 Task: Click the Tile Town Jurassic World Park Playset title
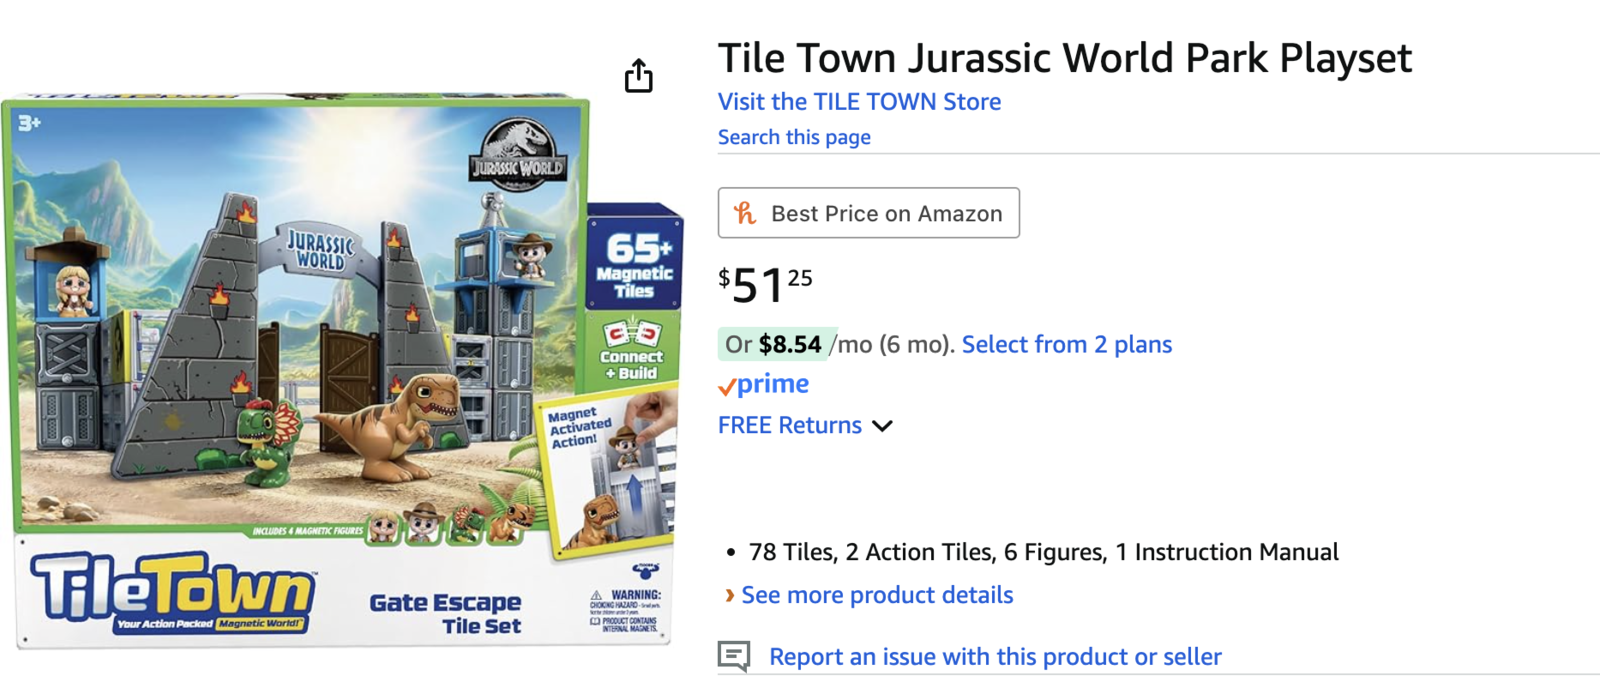pos(1064,58)
